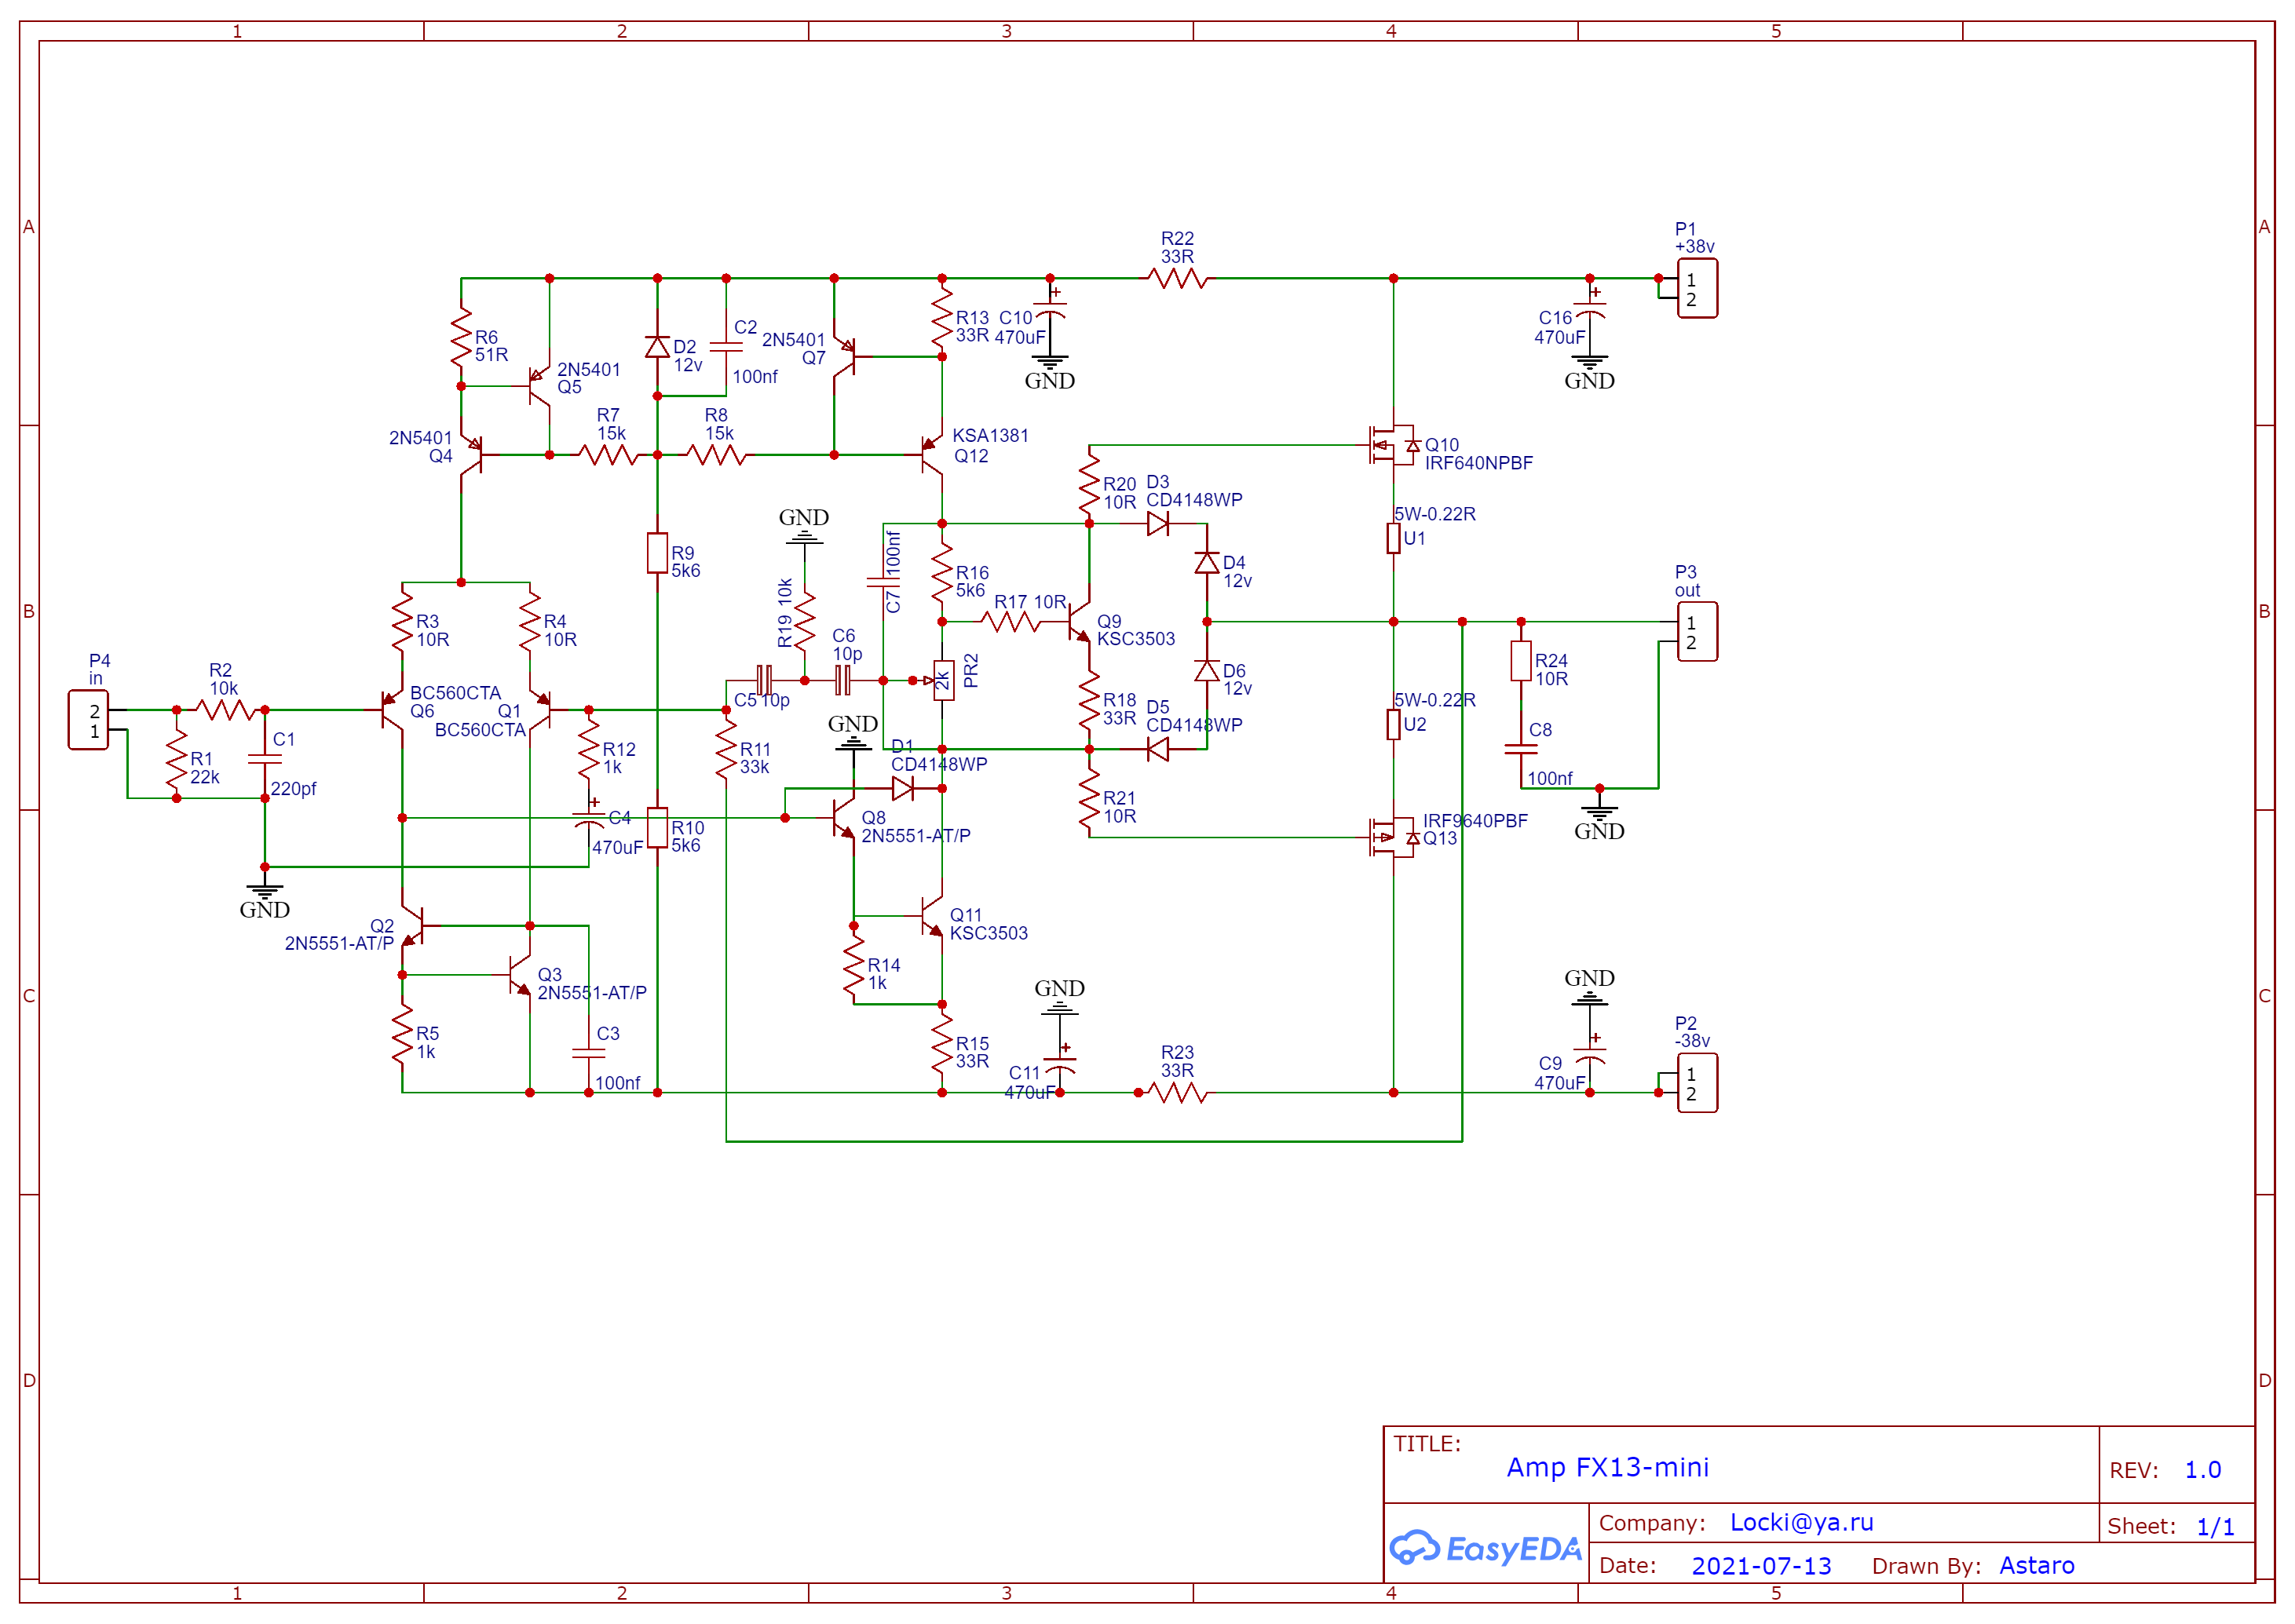This screenshot has height=1624, width=2295.
Task: Select the U1 0.22R resistor symbol
Action: click(1393, 538)
